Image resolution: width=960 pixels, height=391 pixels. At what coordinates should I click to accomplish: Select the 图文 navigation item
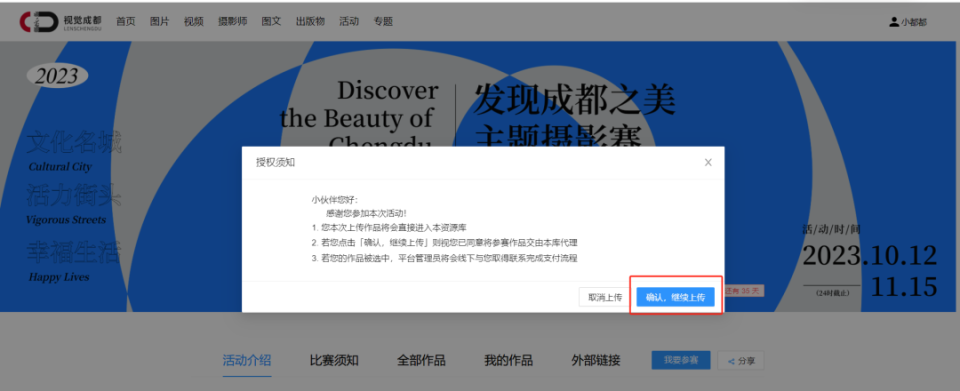(271, 21)
